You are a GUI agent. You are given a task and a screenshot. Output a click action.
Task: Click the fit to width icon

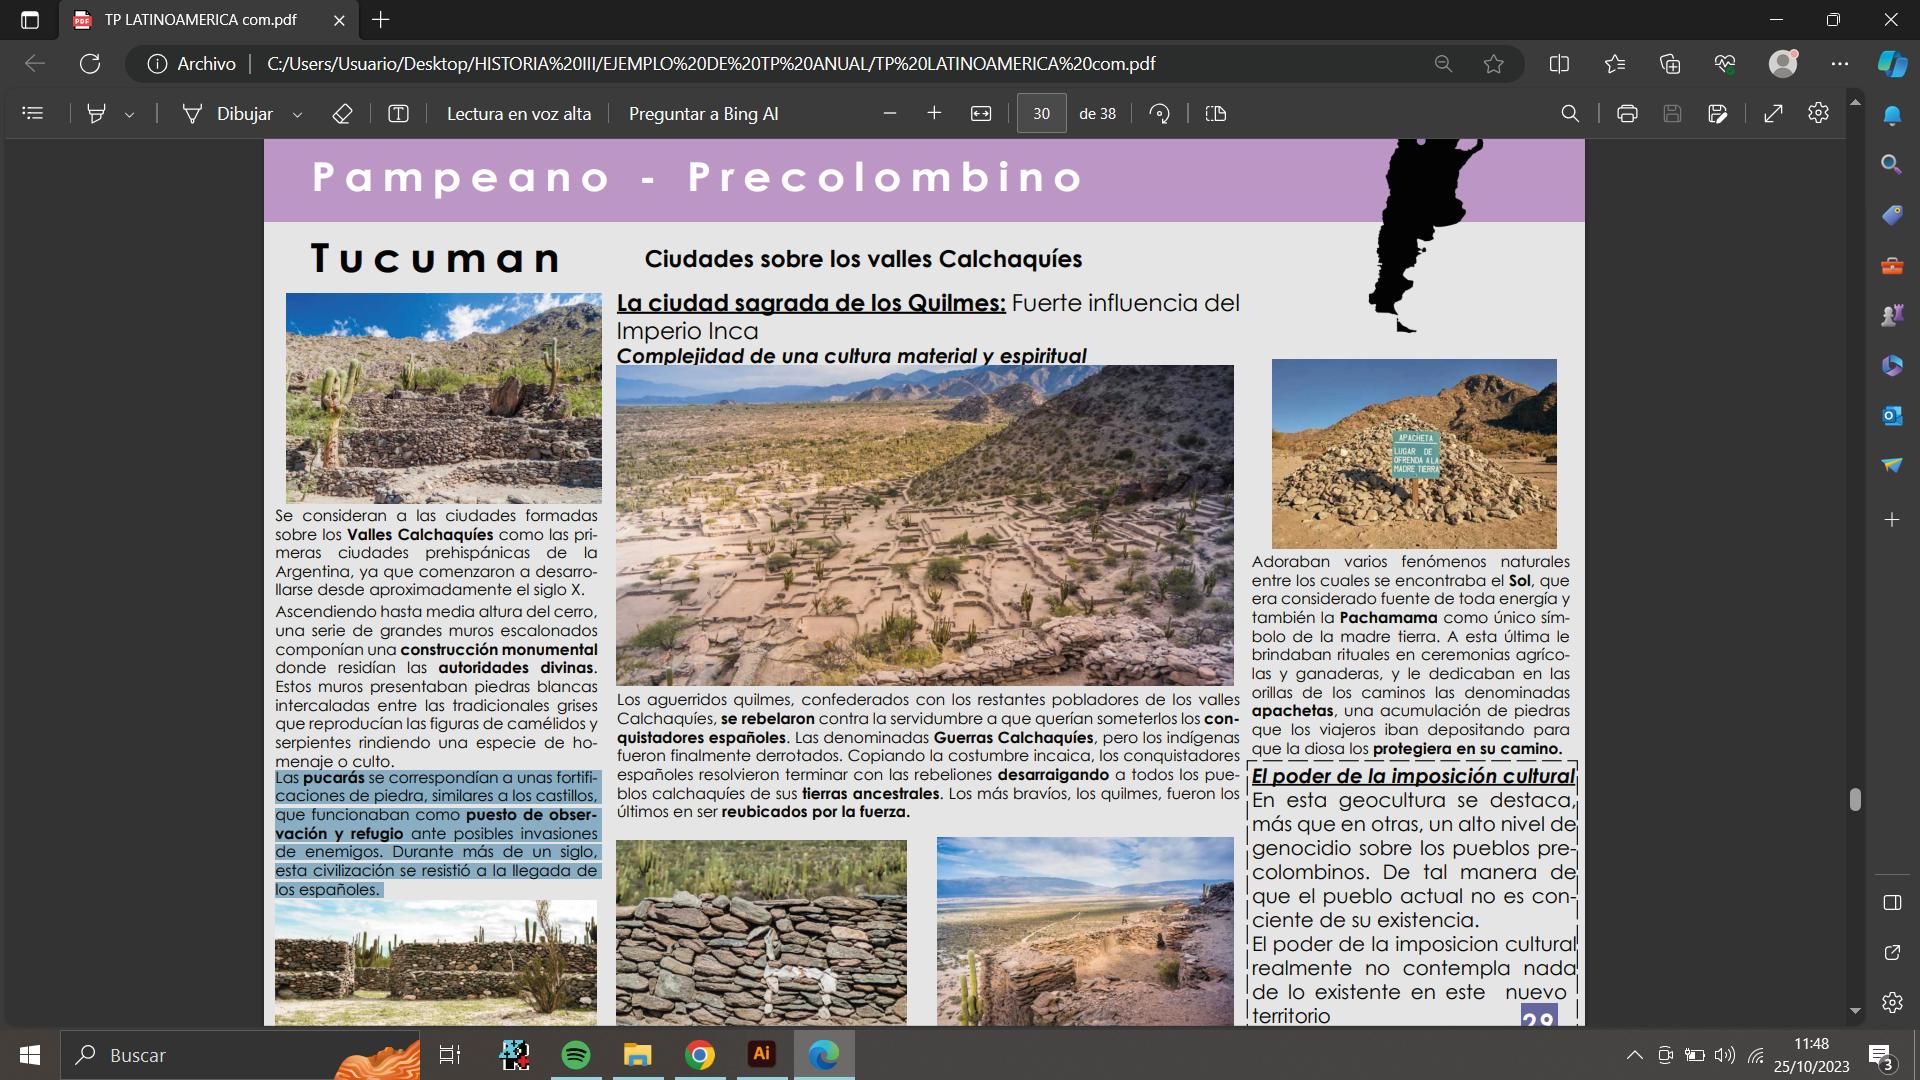pos(981,114)
